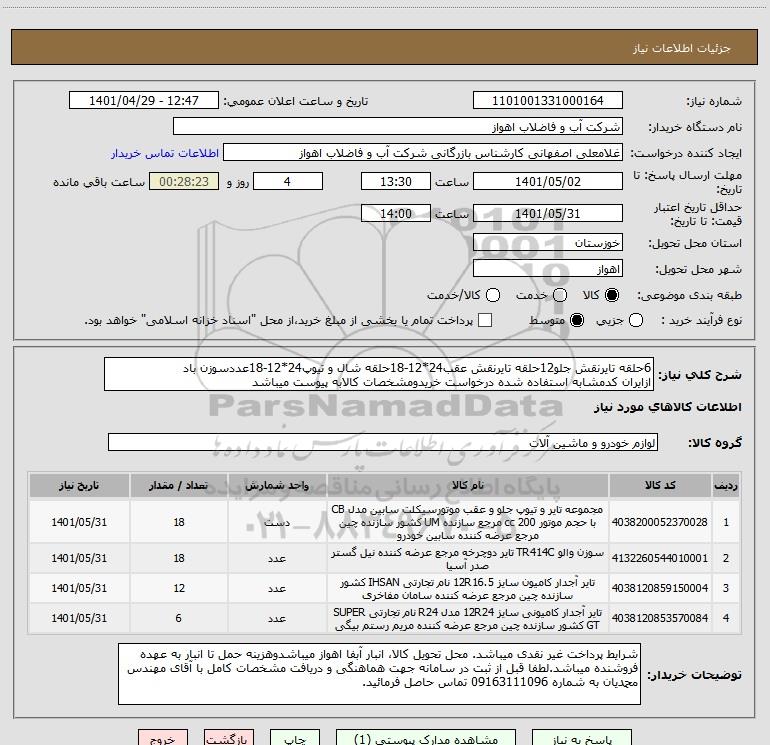
Task: Click the SUPER GT 12R24 tire item name
Action: (467, 619)
